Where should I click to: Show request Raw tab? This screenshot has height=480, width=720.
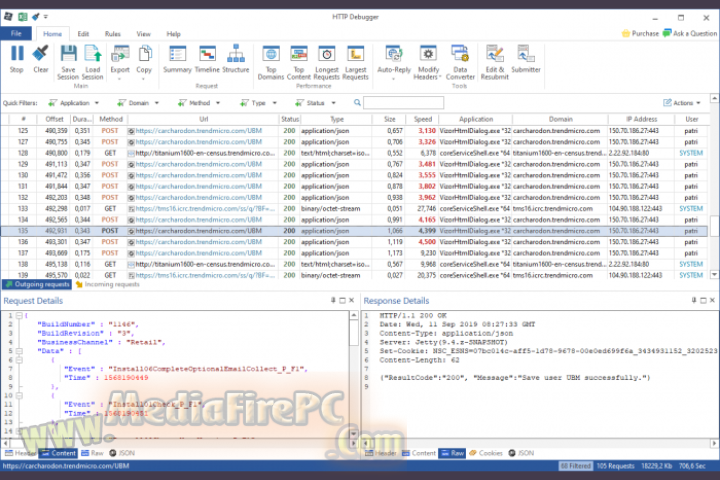93,453
